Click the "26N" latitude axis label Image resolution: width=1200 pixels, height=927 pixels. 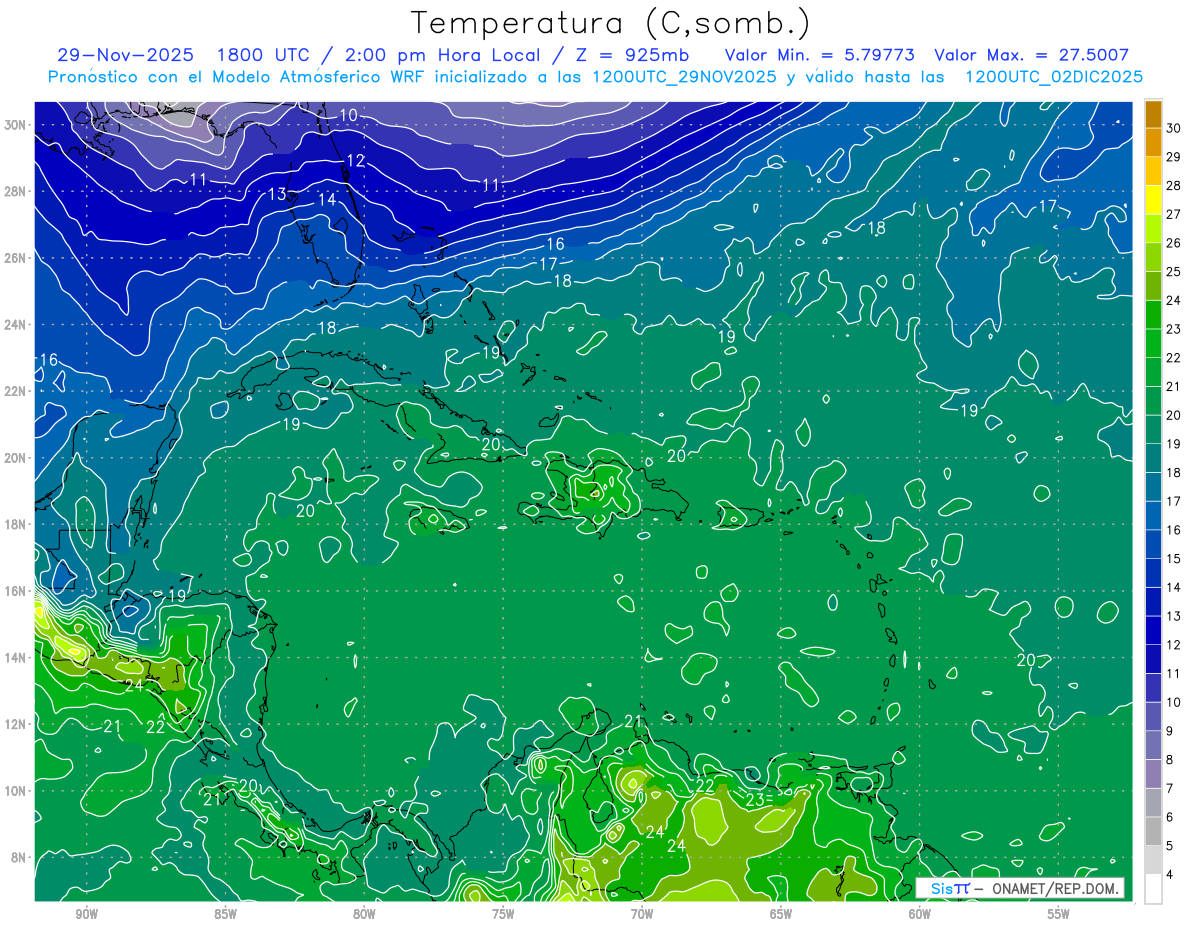[17, 258]
